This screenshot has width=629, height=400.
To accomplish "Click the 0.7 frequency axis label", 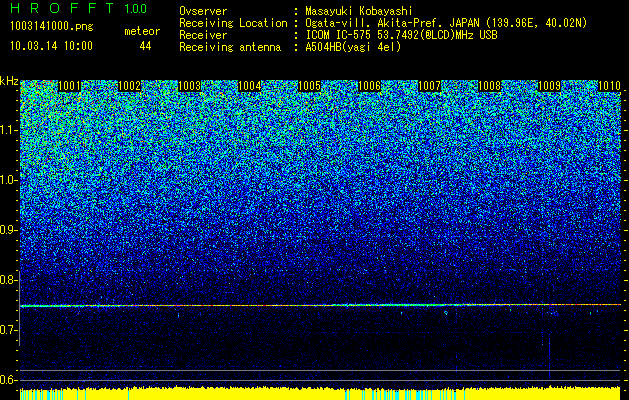I will tap(9, 330).
